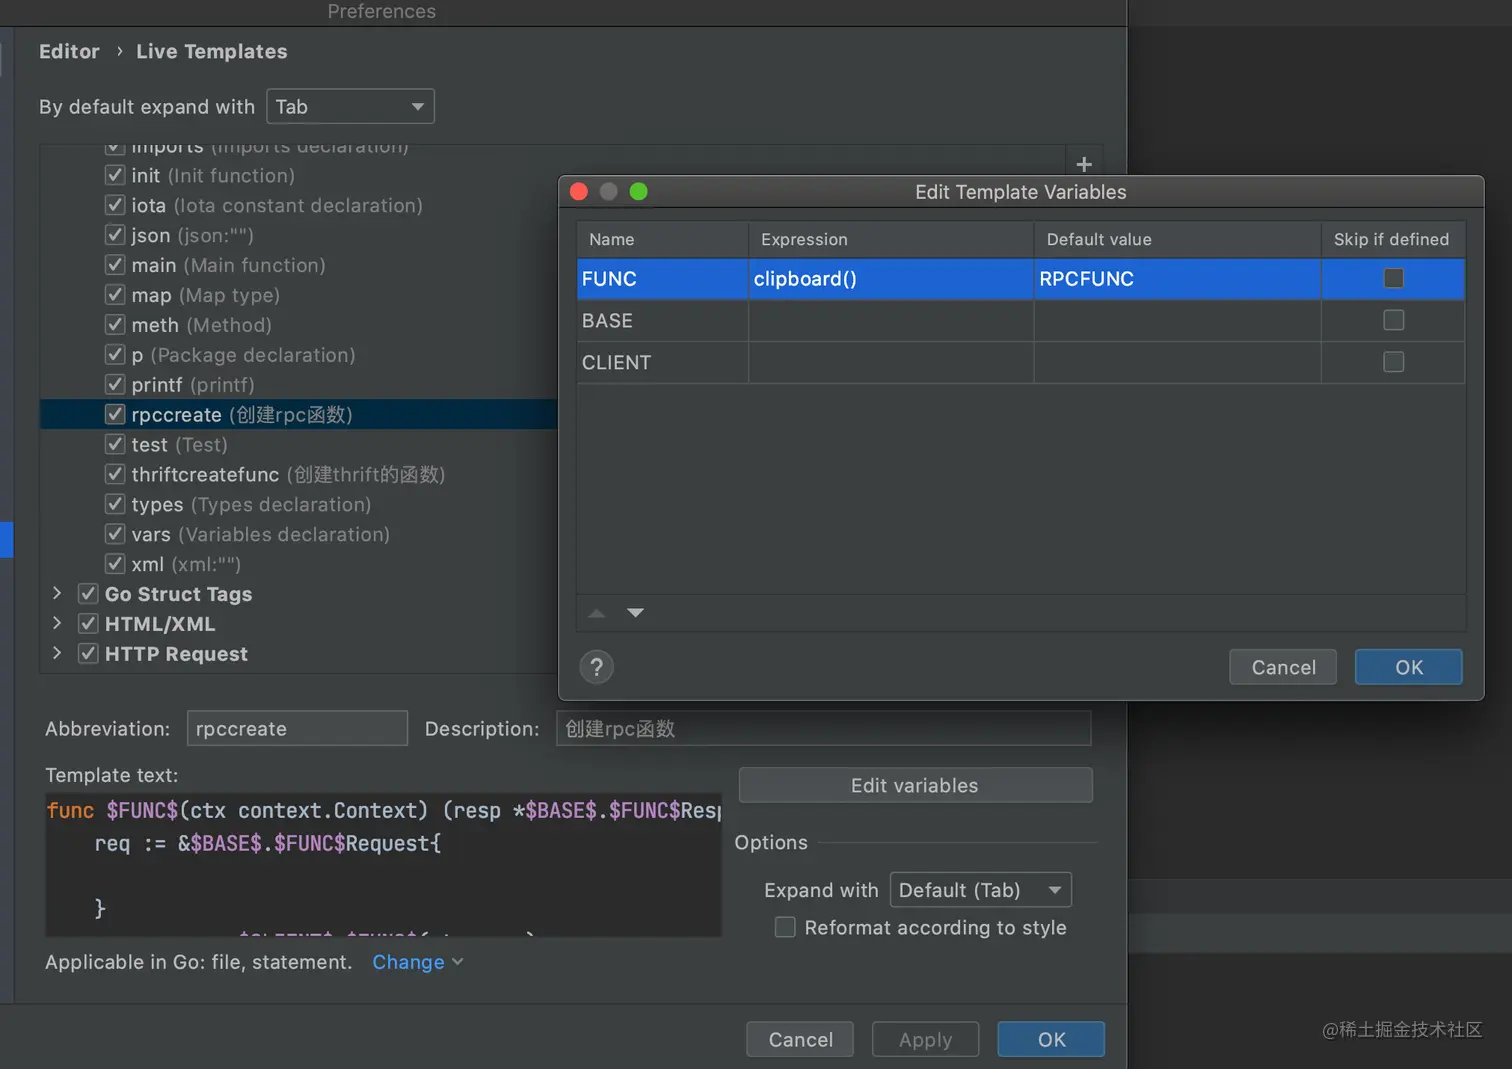Uncheck the HTTP Request group checkbox
The width and height of the screenshot is (1512, 1069).
click(88, 654)
